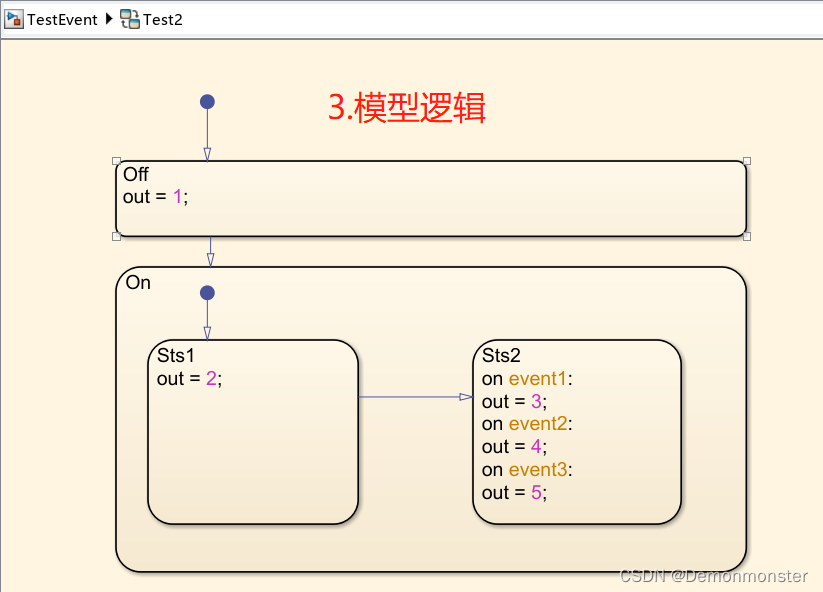Click the Simulink model icon in the breadcrumb
Viewport: 823px width, 592px height.
click(x=14, y=19)
